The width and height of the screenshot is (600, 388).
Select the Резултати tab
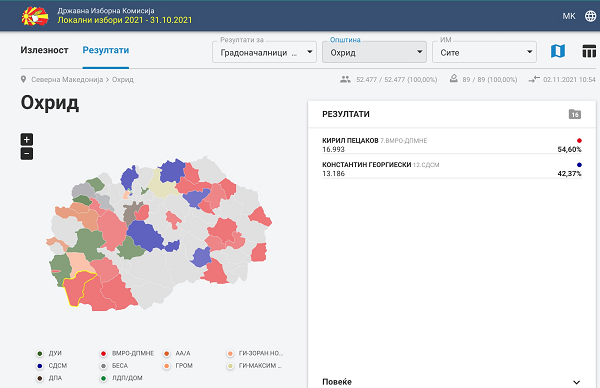coord(106,50)
